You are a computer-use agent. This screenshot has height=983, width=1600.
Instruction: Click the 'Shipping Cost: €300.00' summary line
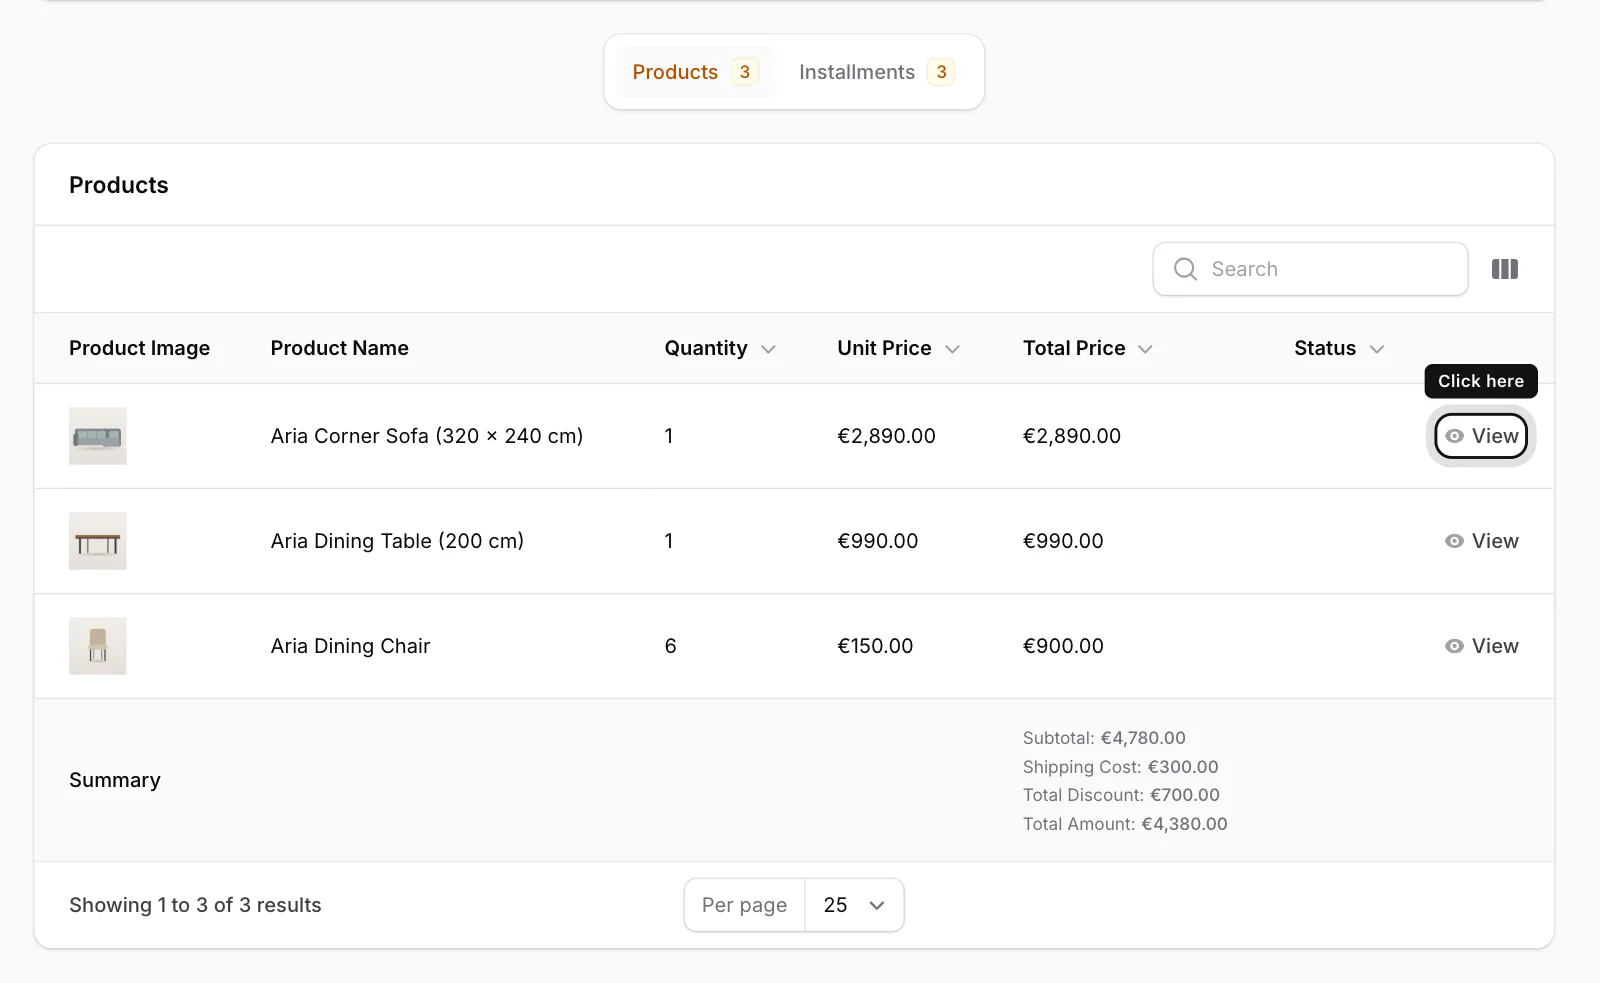1120,767
